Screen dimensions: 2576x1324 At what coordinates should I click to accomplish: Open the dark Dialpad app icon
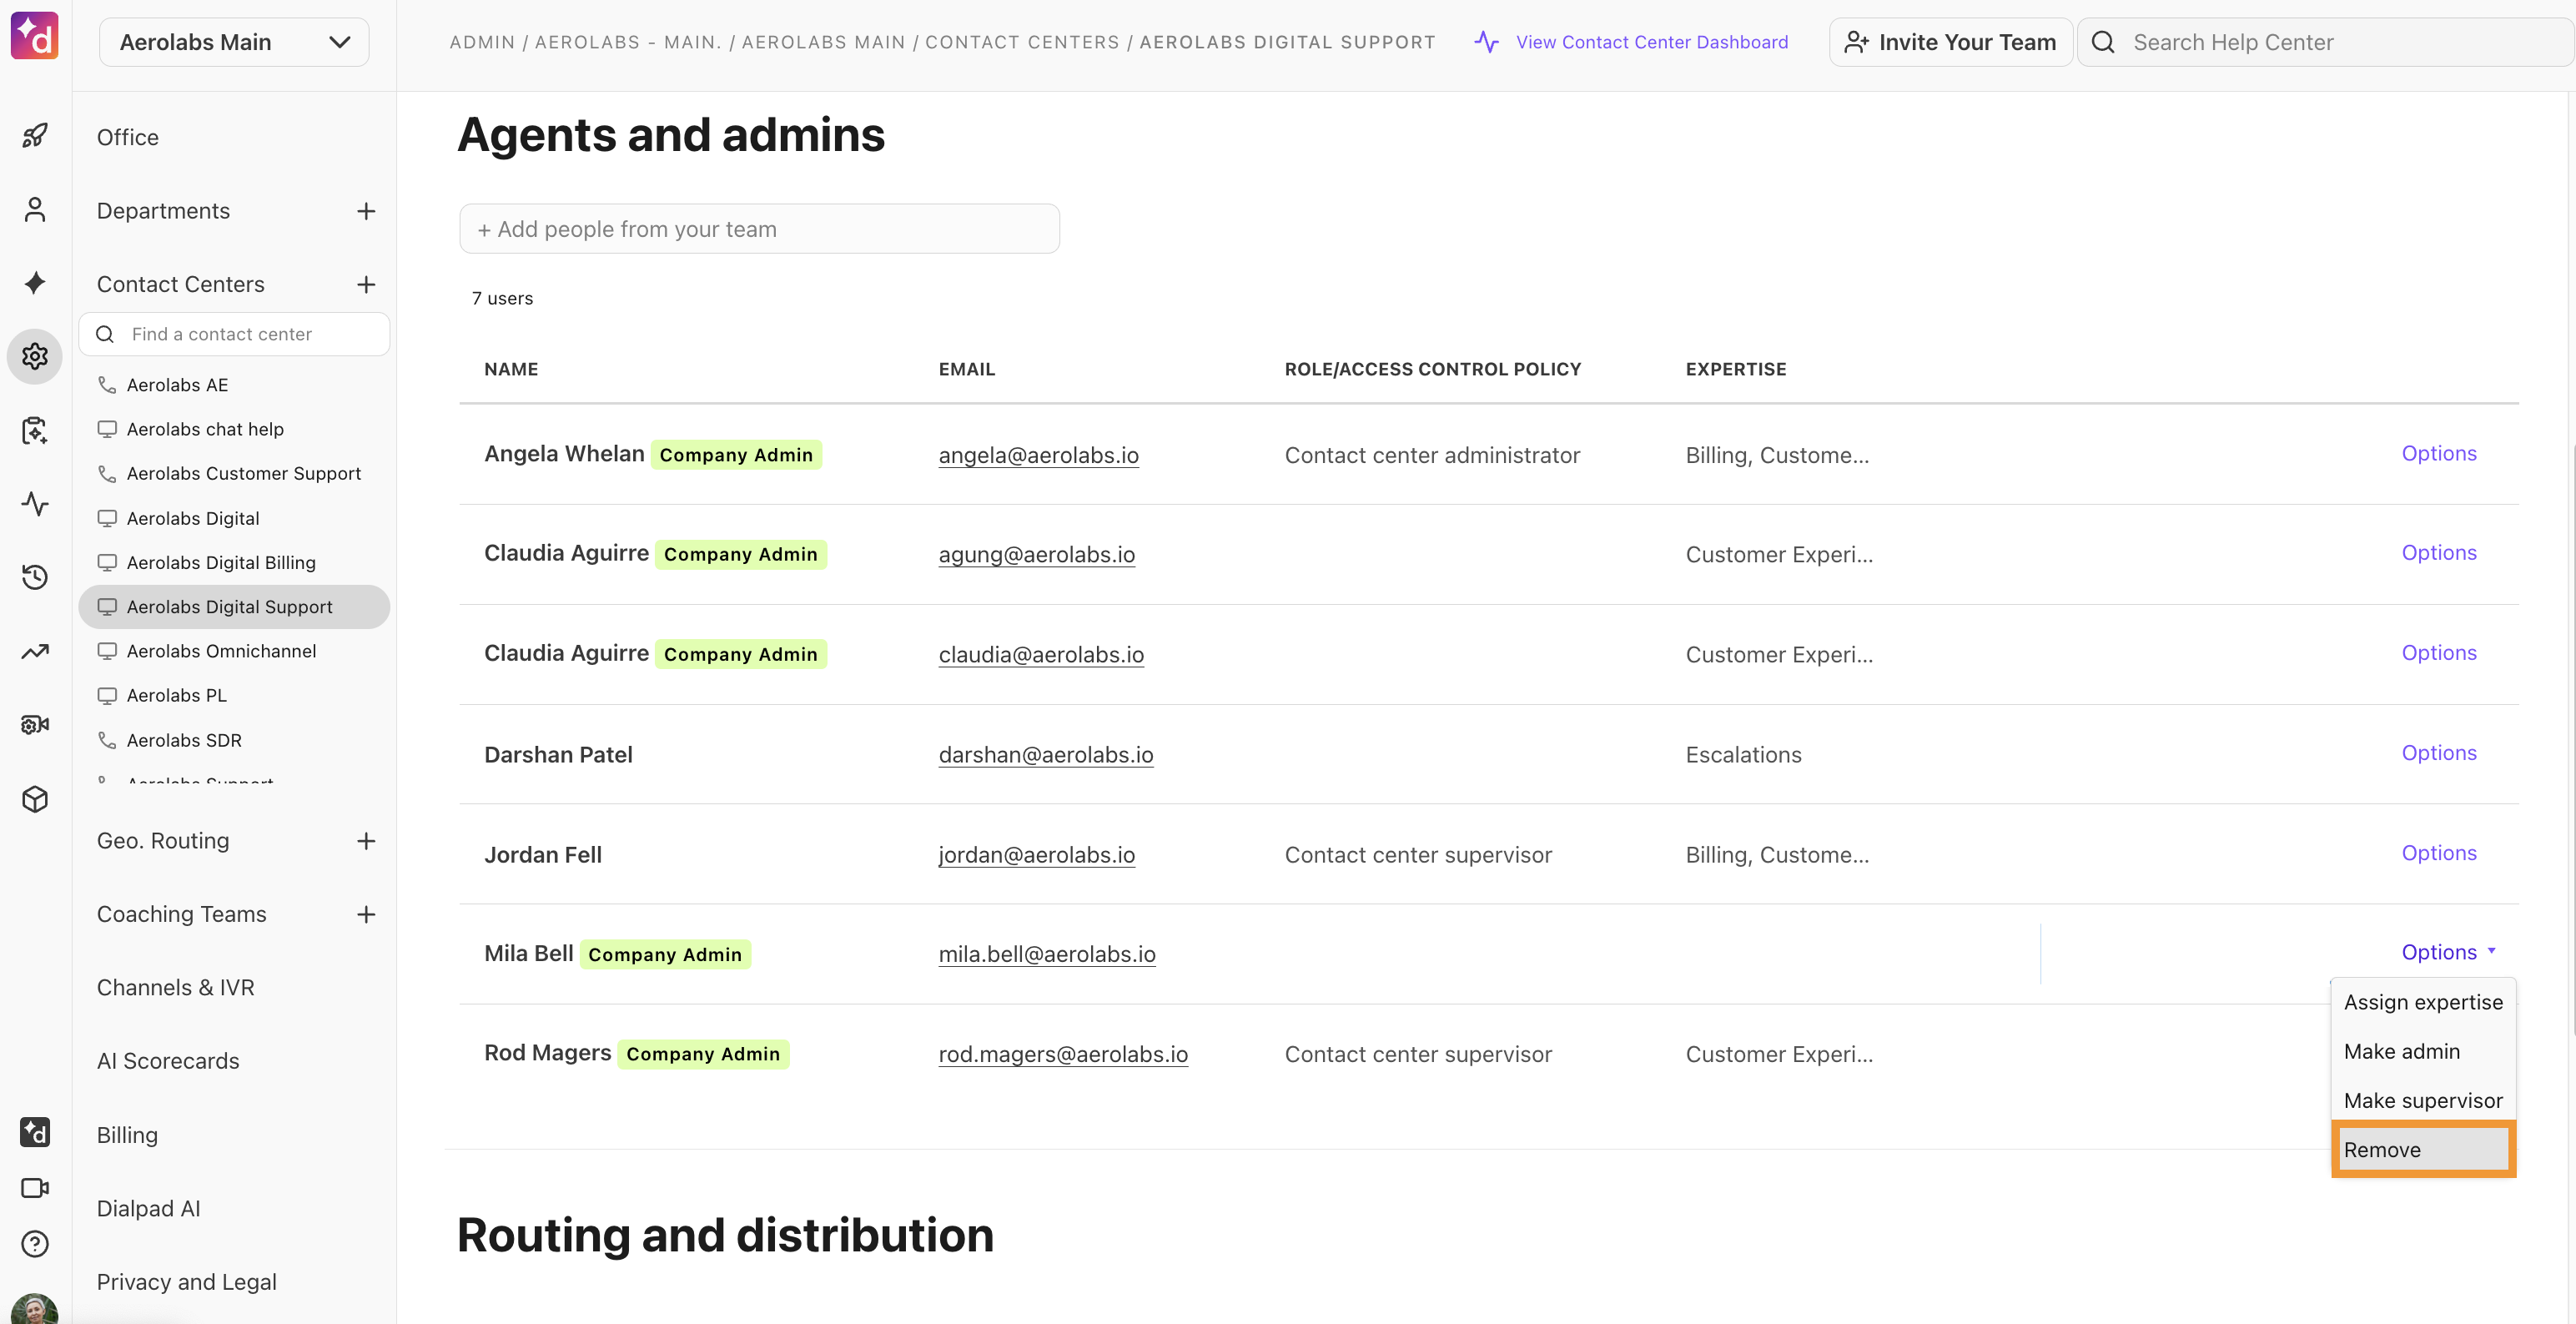click(35, 1132)
